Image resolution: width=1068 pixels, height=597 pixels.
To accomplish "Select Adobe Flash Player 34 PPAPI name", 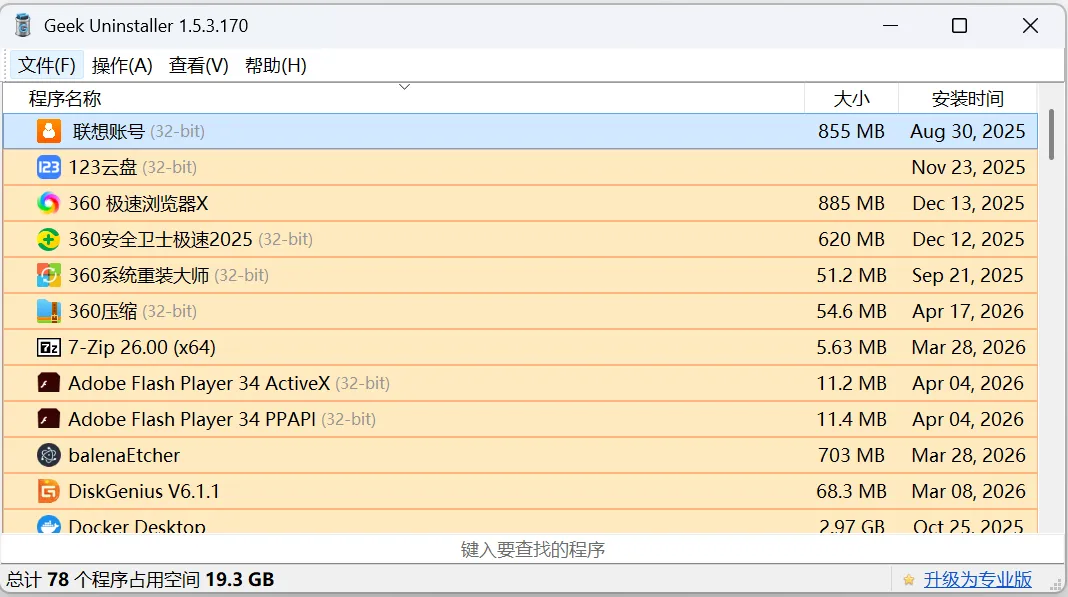I will coord(192,419).
